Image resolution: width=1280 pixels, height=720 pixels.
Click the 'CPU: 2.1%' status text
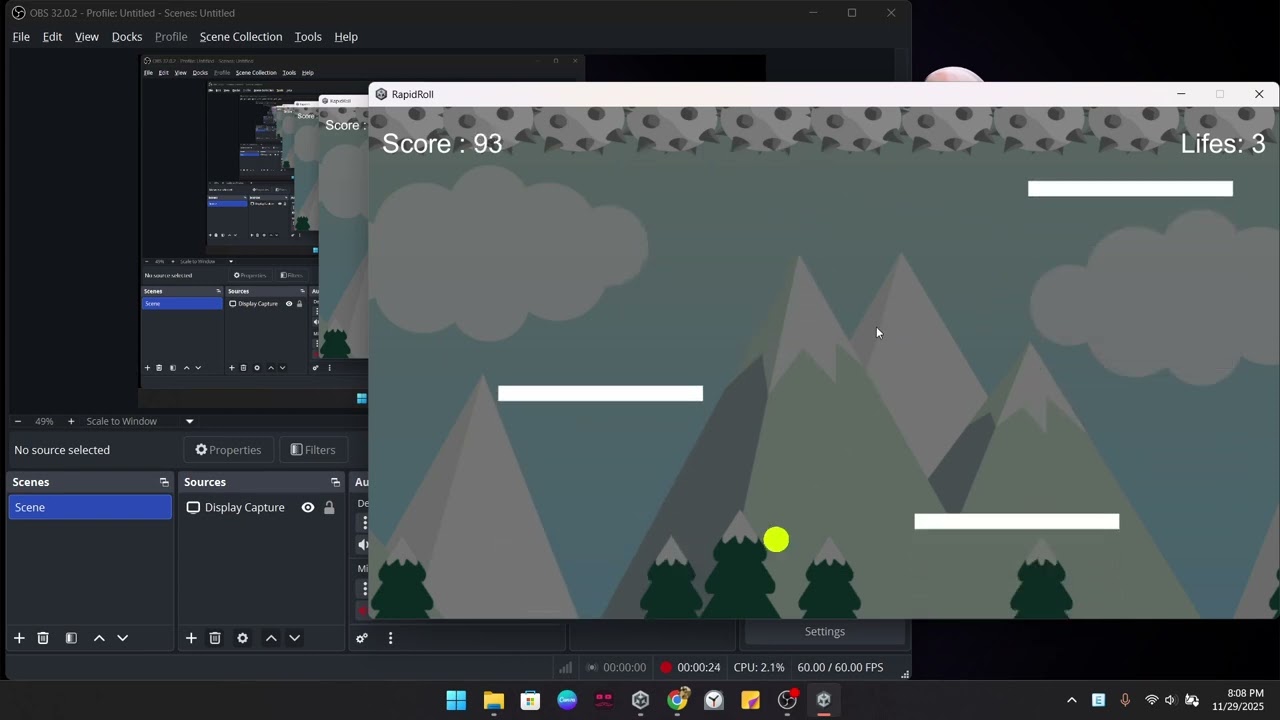(759, 667)
